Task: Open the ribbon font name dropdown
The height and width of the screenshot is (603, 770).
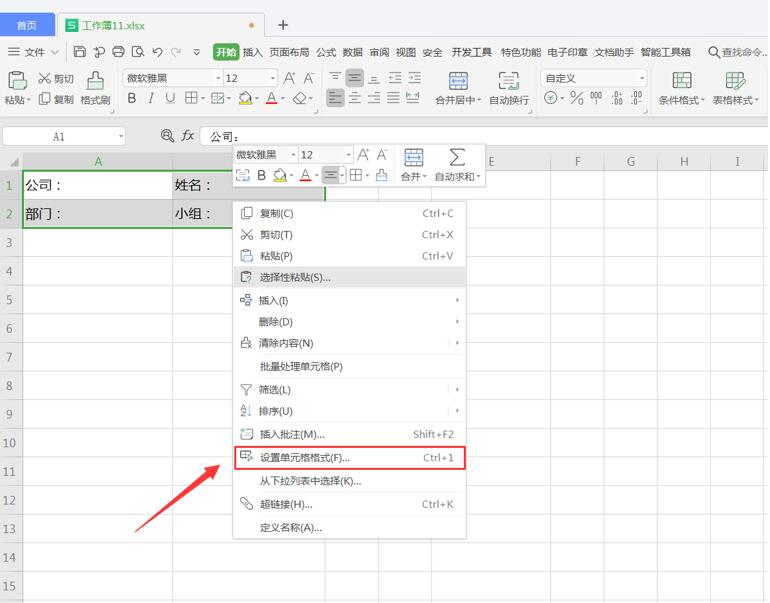Action: point(218,78)
